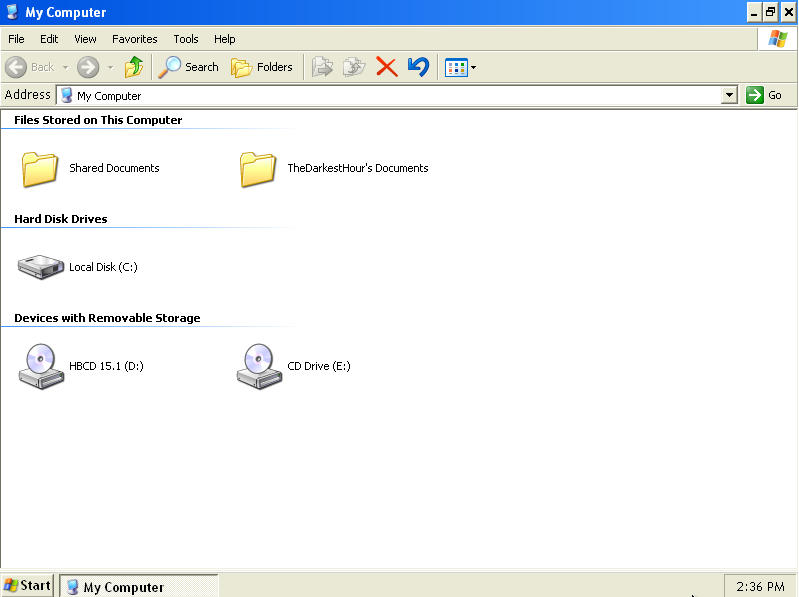This screenshot has width=799, height=597.
Task: Click the Address bar field
Action: coord(397,95)
